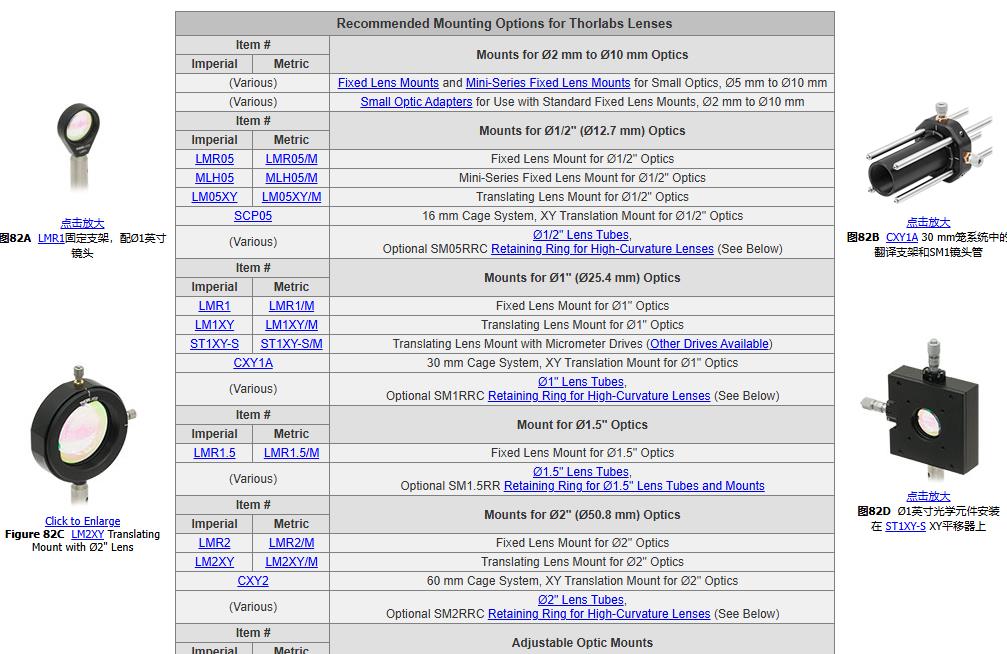
Task: Click 'Mount for Ø1.5" Optics' header
Action: tap(582, 425)
